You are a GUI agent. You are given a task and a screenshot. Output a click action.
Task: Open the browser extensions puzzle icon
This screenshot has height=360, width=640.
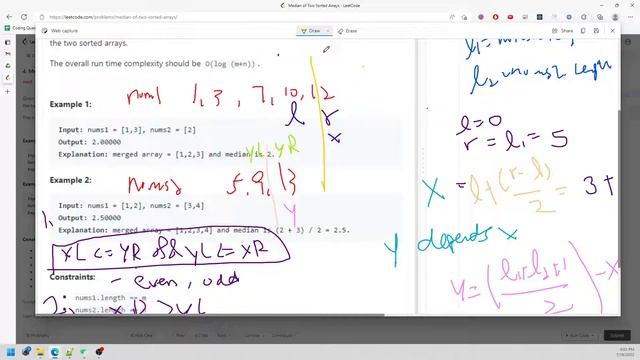(x=584, y=17)
